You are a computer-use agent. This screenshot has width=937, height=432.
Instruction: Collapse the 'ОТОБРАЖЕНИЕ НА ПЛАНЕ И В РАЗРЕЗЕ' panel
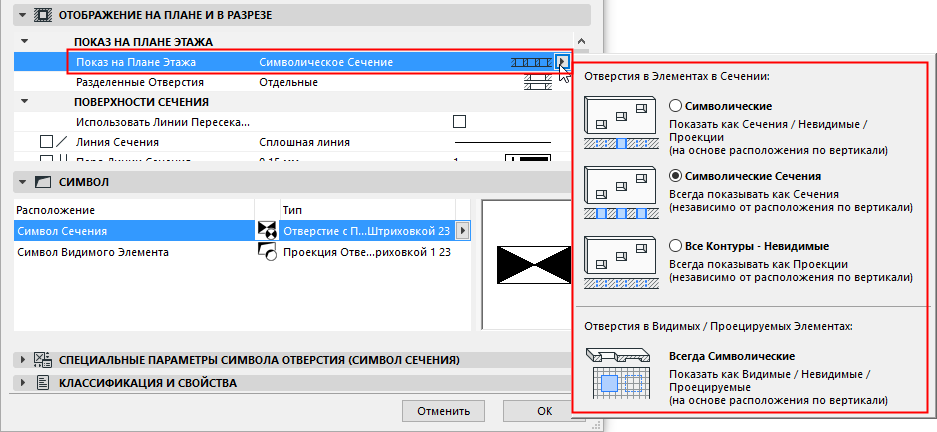23,16
